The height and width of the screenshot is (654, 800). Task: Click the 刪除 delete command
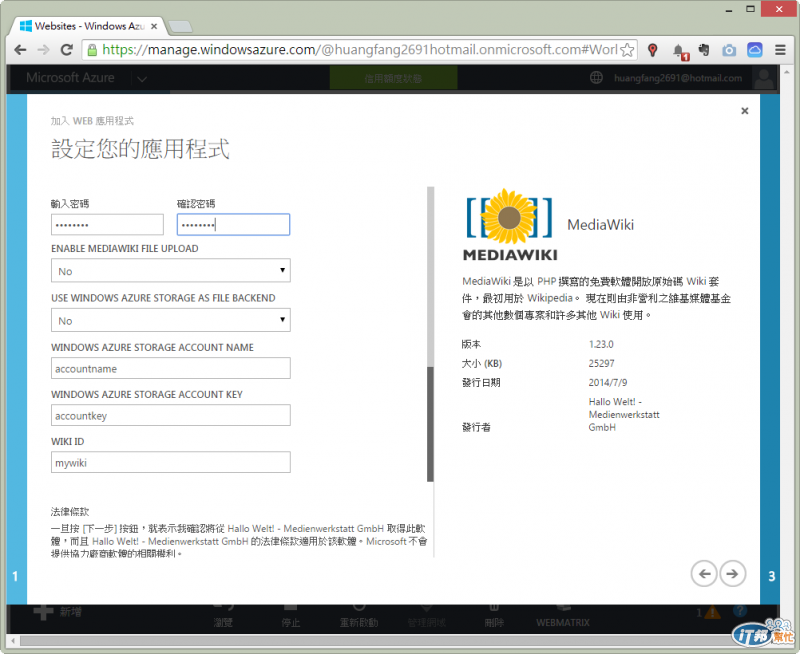click(x=494, y=616)
